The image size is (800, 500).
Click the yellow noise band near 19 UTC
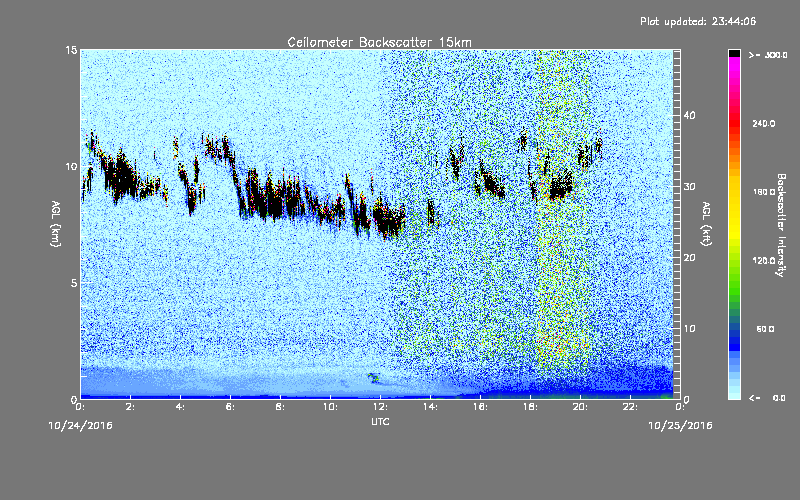[563, 214]
